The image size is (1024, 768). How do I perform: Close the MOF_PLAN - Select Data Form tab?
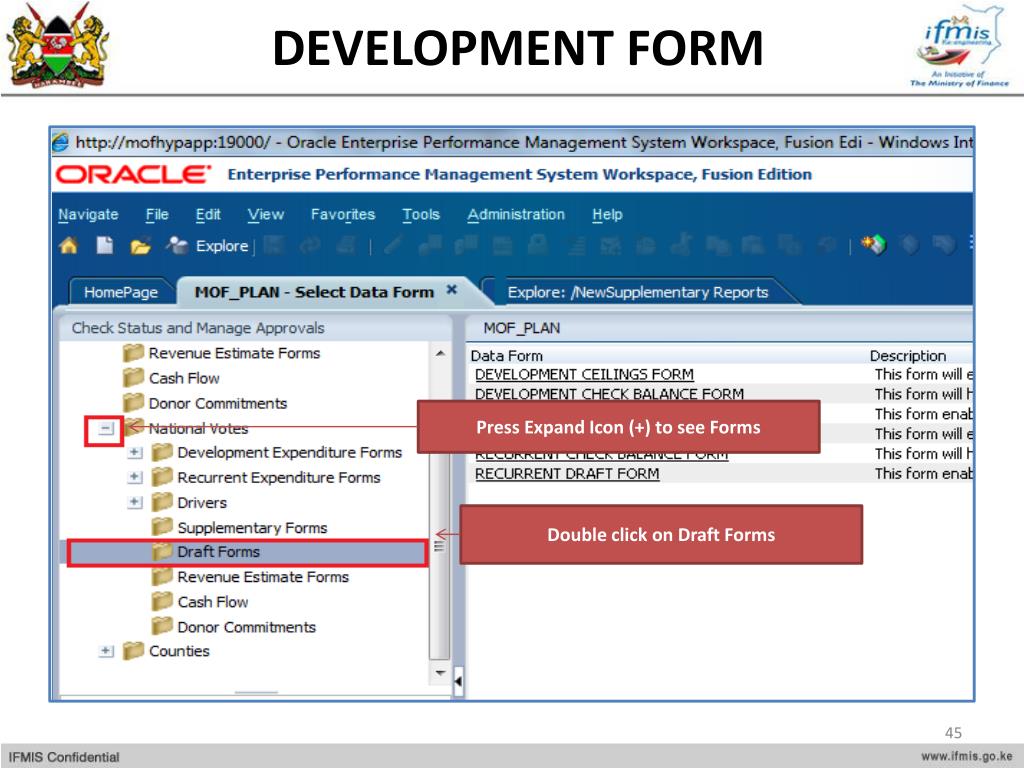tap(451, 289)
